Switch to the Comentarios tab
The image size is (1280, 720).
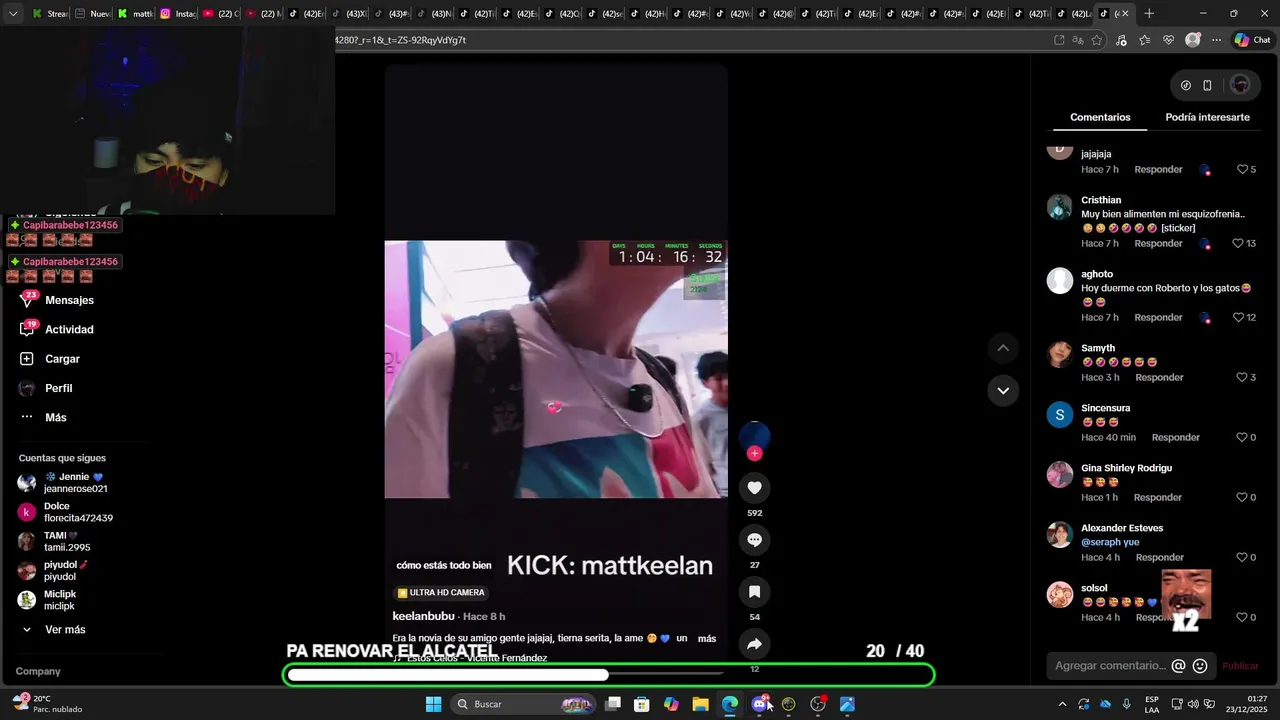click(x=1100, y=117)
